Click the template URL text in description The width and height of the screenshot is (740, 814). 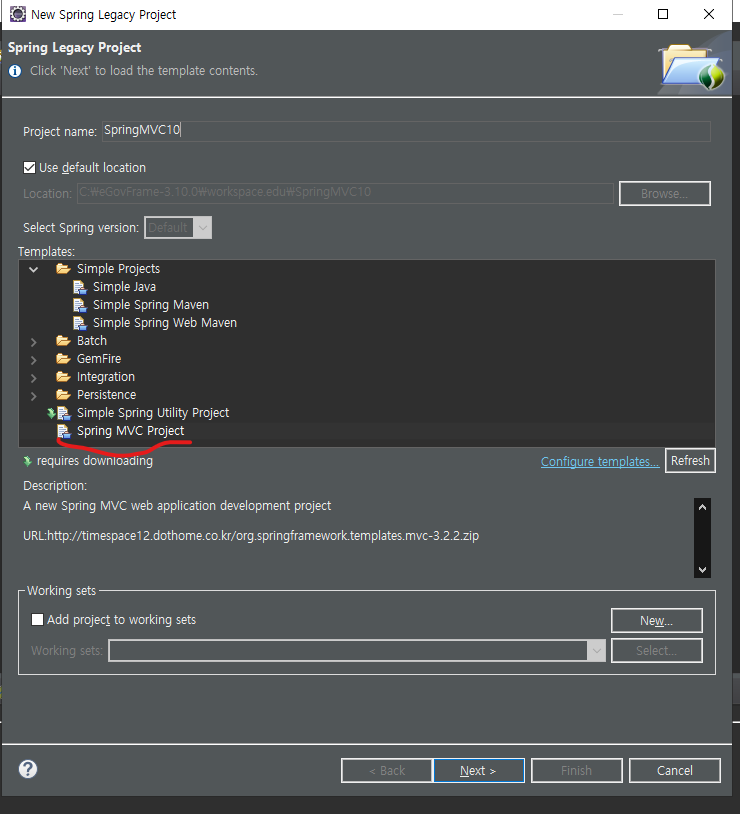point(251,536)
